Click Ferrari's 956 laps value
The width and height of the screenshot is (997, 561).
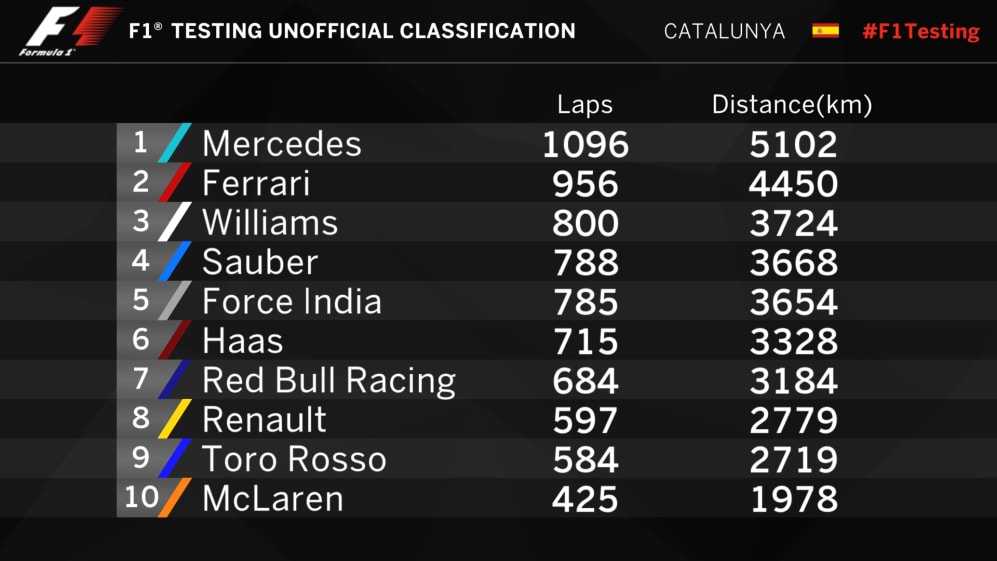point(585,184)
